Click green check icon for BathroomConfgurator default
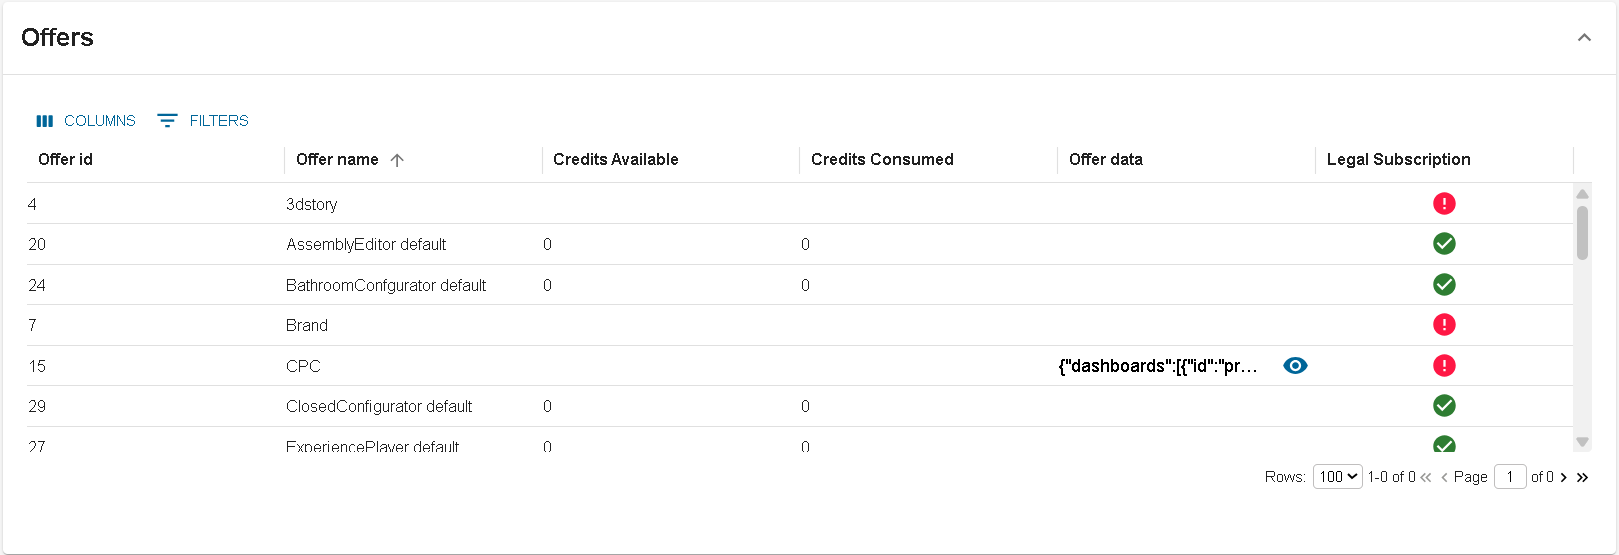The image size is (1619, 555). click(1443, 285)
